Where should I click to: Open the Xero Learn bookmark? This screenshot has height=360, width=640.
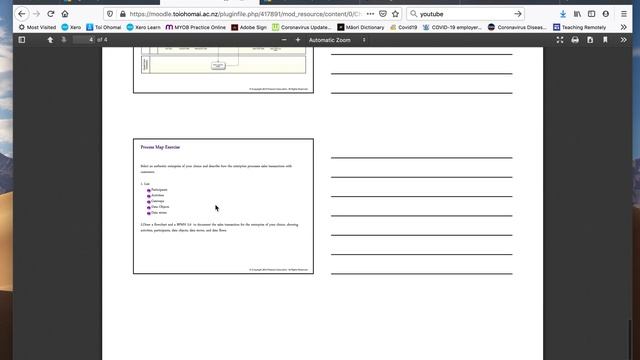tap(143, 27)
